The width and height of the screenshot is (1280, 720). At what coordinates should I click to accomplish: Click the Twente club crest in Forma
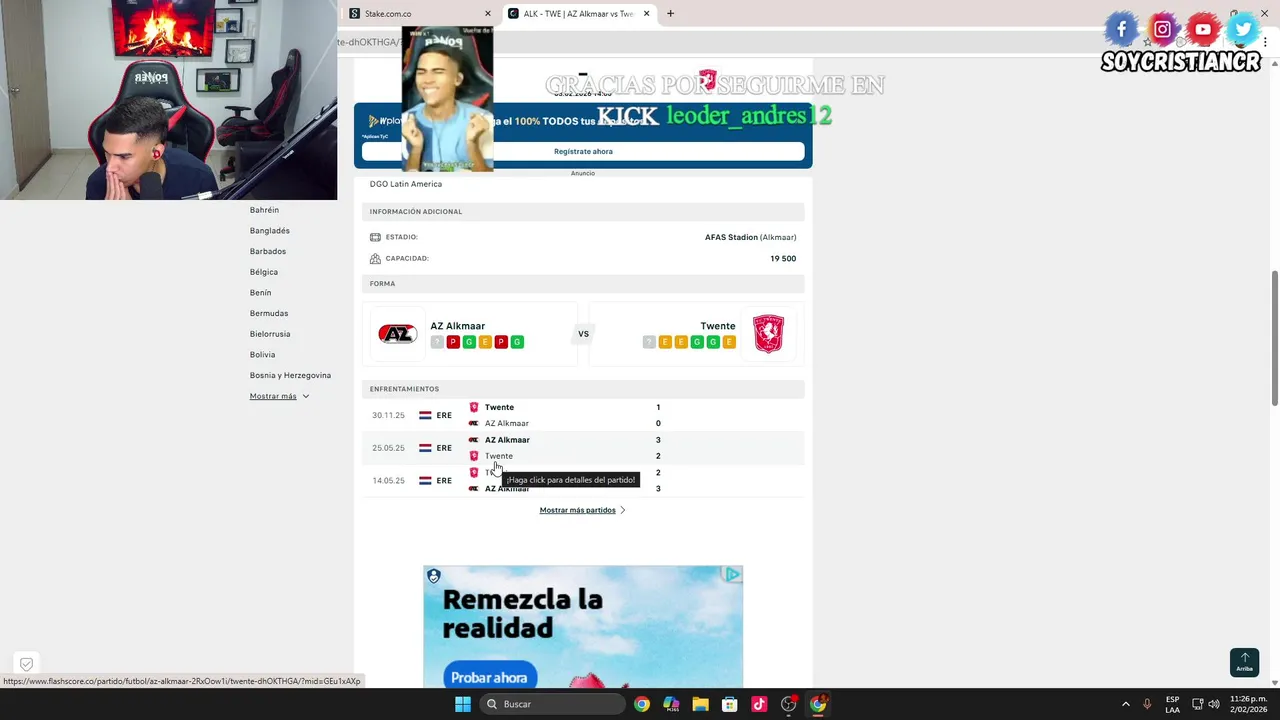point(768,334)
